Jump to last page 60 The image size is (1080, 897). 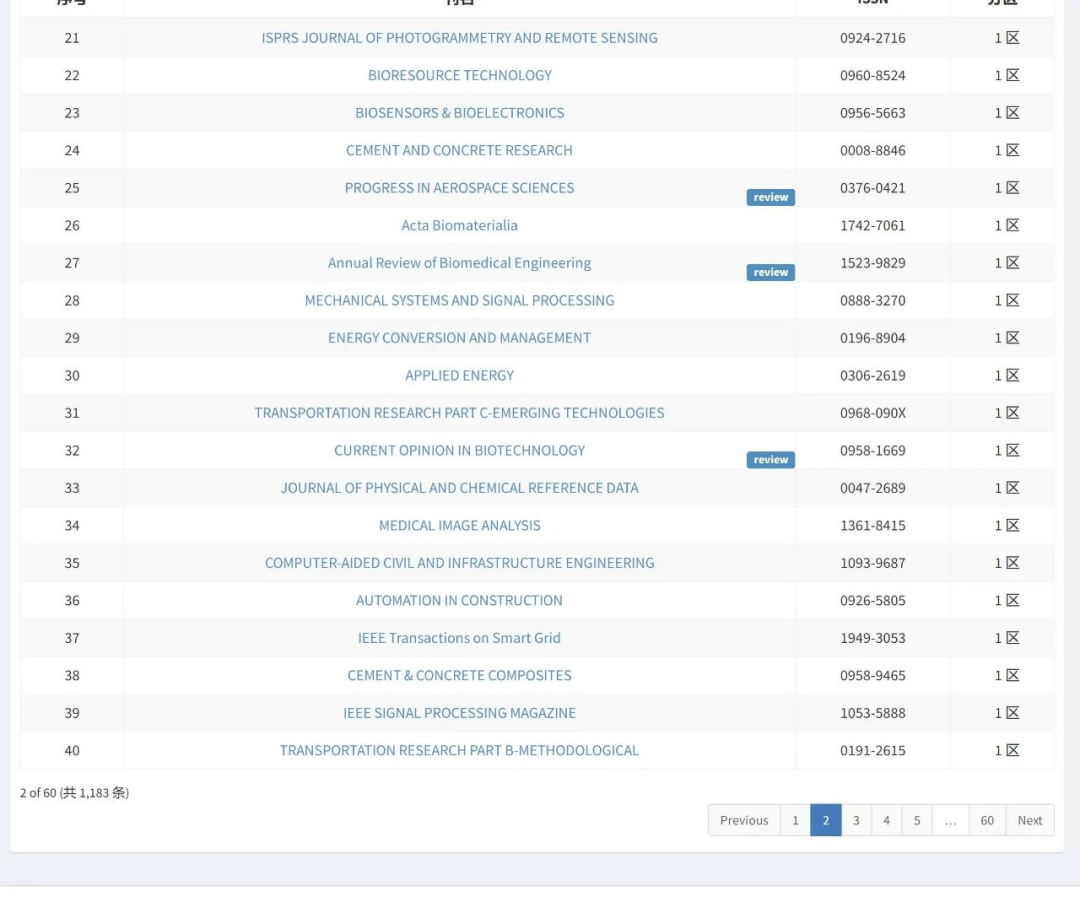click(x=987, y=820)
